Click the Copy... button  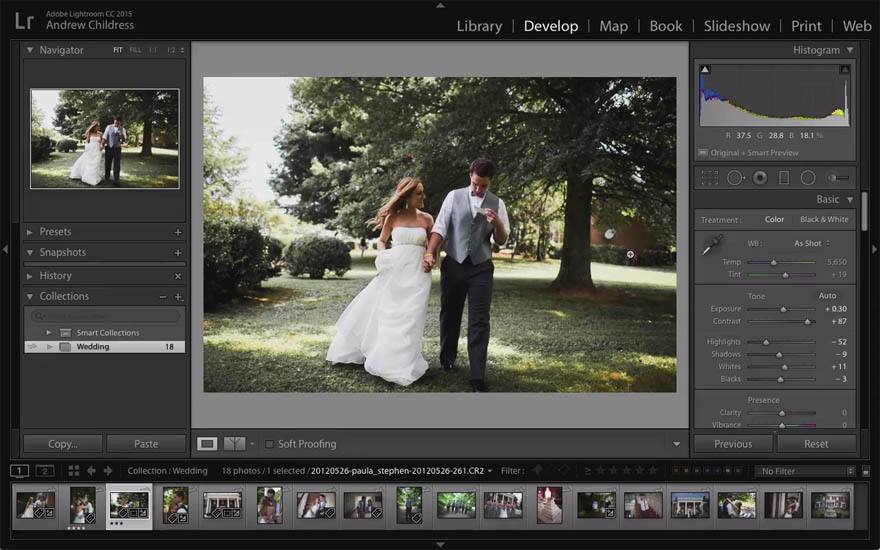coord(63,443)
